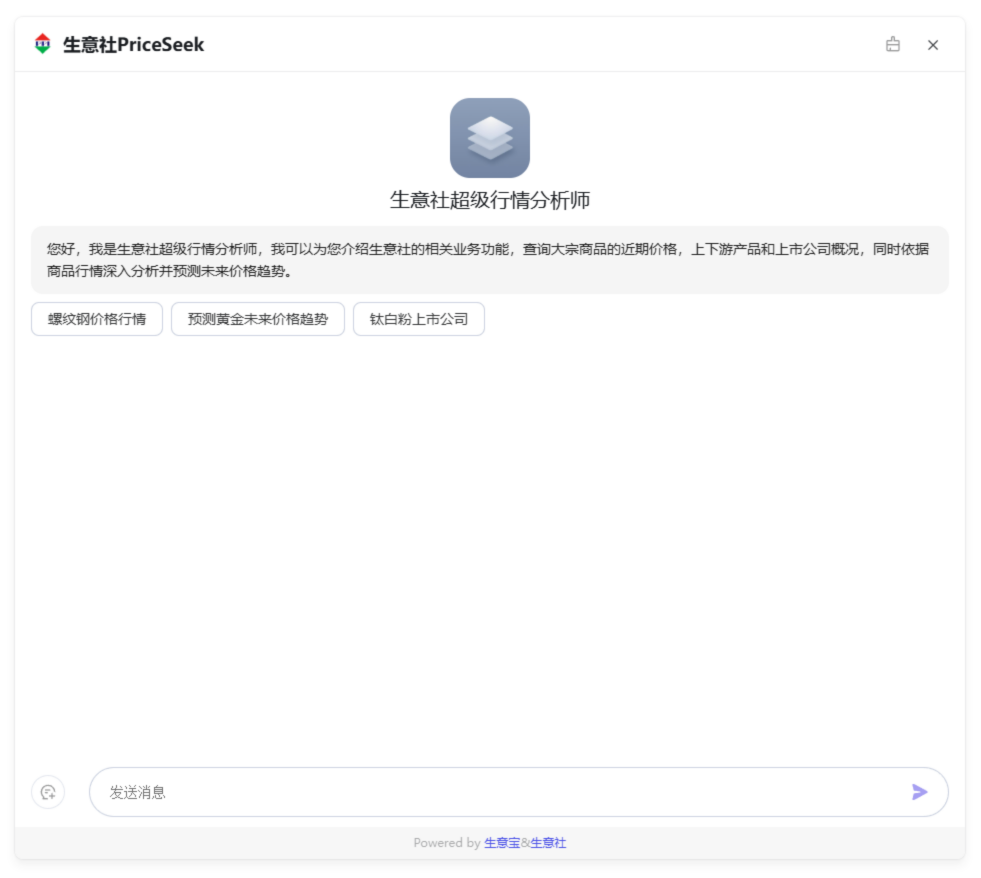Click the 生意社 logo icon in the header

(x=42, y=44)
